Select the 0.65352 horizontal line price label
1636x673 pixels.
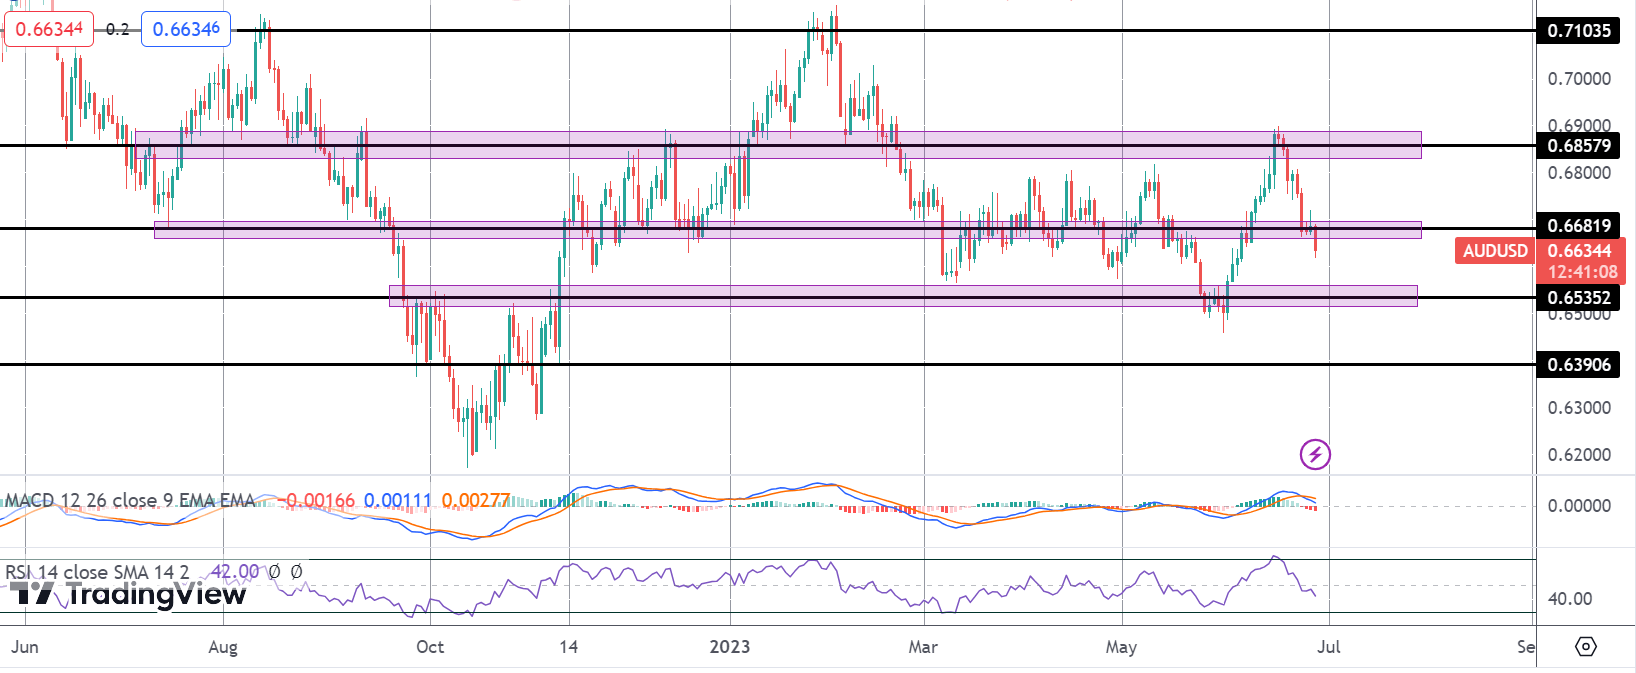(x=1579, y=297)
